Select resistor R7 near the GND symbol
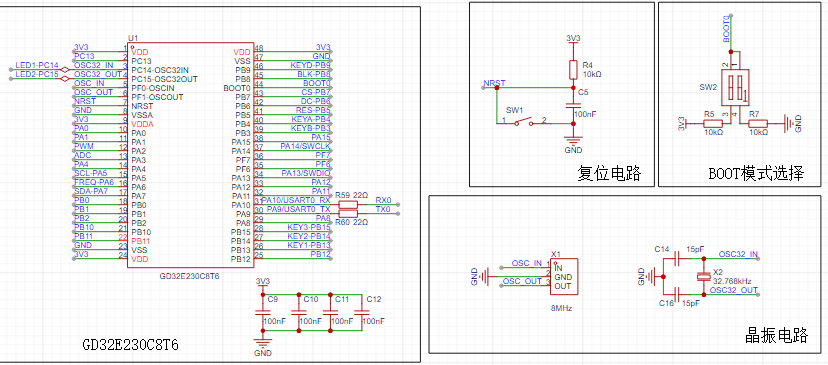This screenshot has height=365, width=828. 759,123
